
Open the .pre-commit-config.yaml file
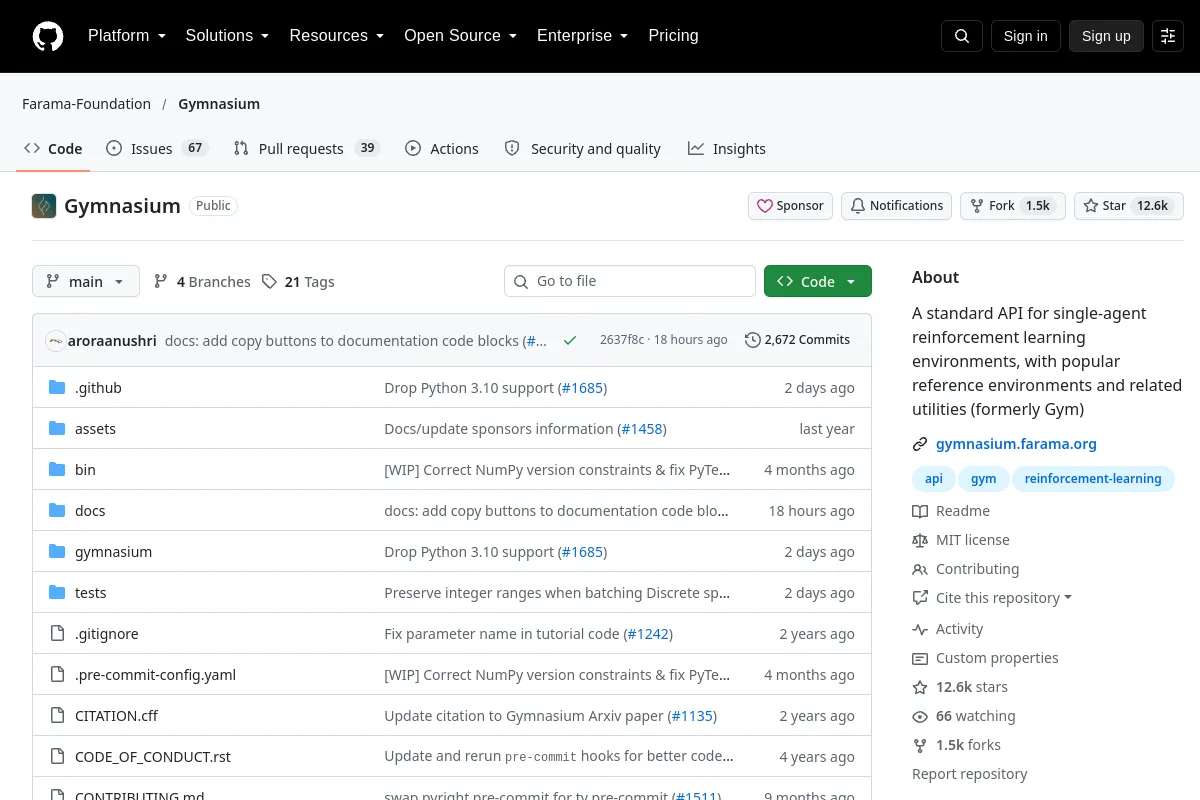point(155,674)
